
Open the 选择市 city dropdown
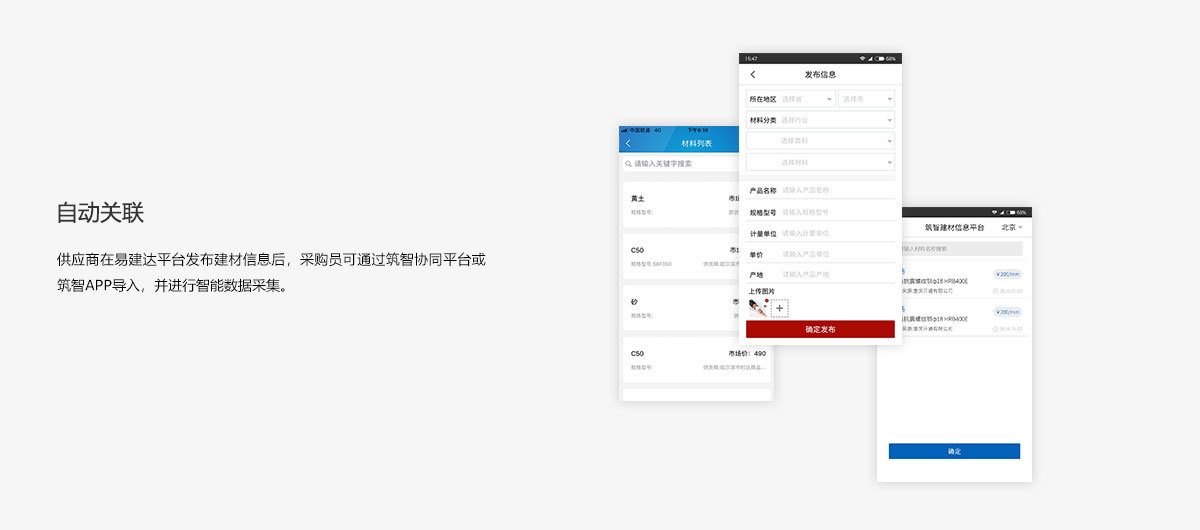coord(866,99)
